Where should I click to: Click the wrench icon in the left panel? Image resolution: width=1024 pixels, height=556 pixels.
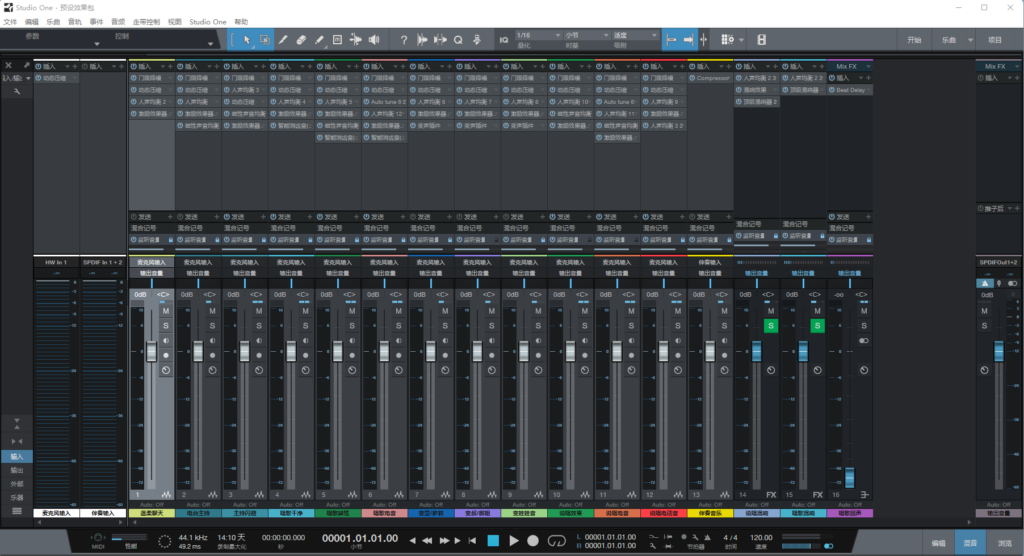pos(17,91)
